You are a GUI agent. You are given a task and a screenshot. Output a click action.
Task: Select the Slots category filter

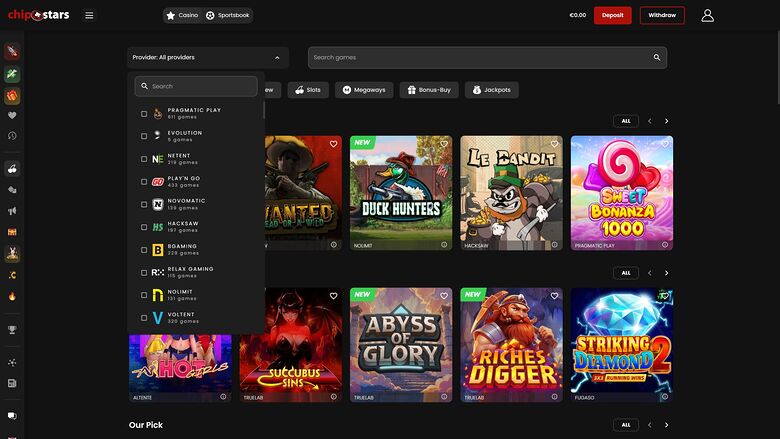pyautogui.click(x=308, y=90)
